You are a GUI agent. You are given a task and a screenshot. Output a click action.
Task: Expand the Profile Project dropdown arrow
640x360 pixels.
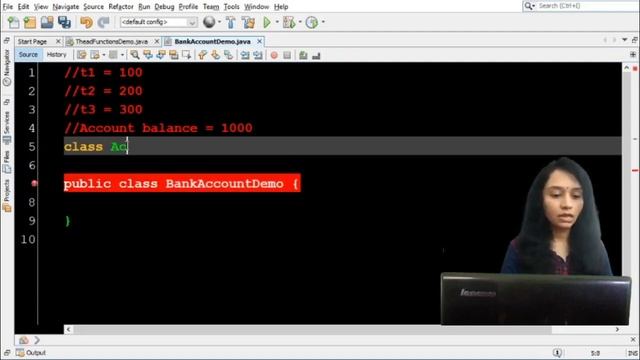[x=323, y=22]
